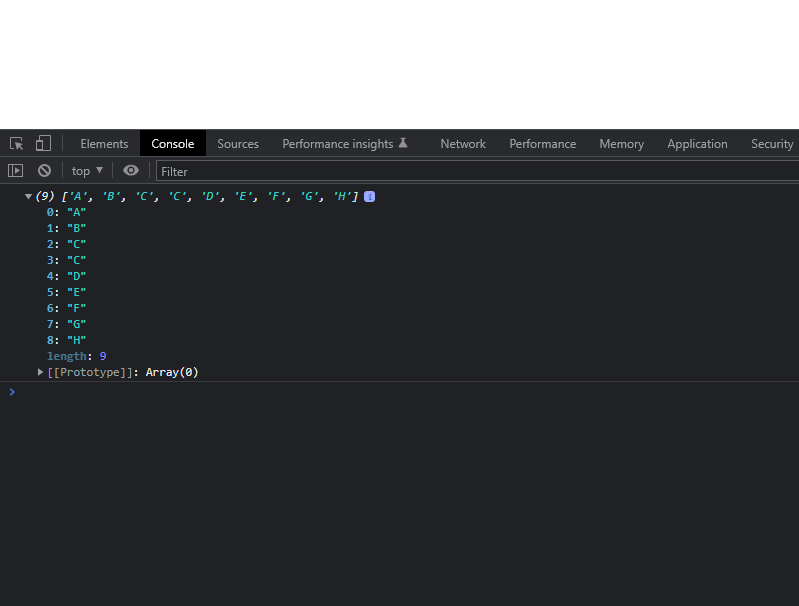Click the array preview text ['A', 'B', ...]

click(210, 196)
